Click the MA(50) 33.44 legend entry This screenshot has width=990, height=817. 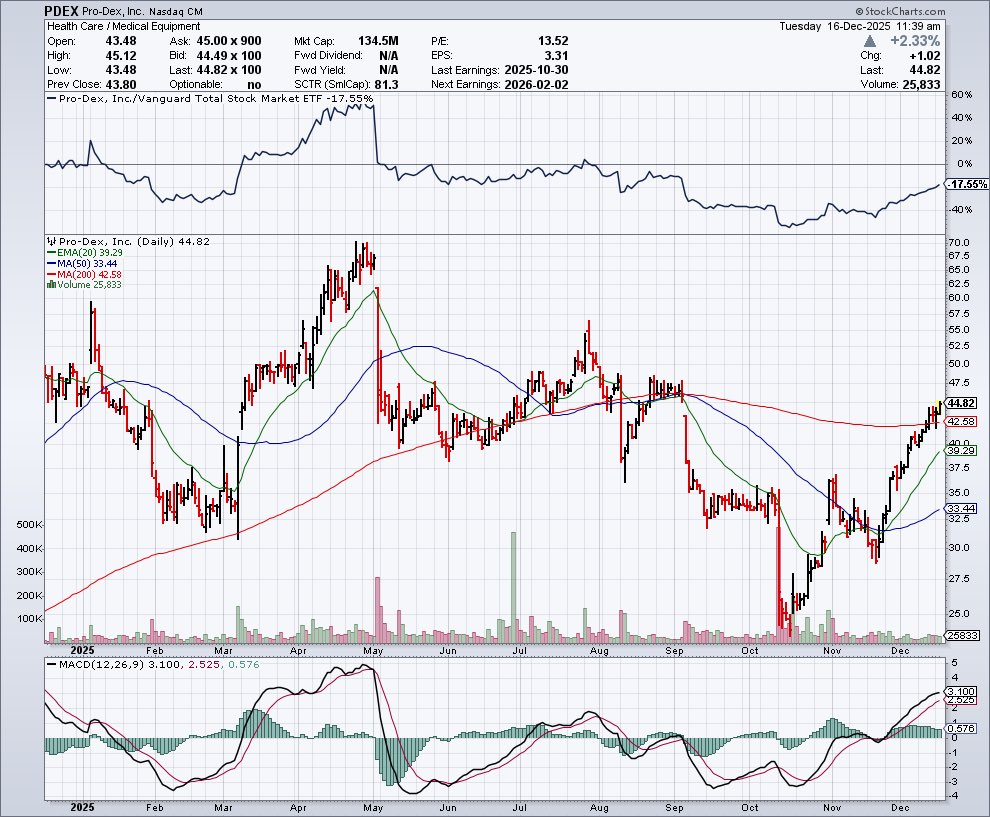[82, 263]
